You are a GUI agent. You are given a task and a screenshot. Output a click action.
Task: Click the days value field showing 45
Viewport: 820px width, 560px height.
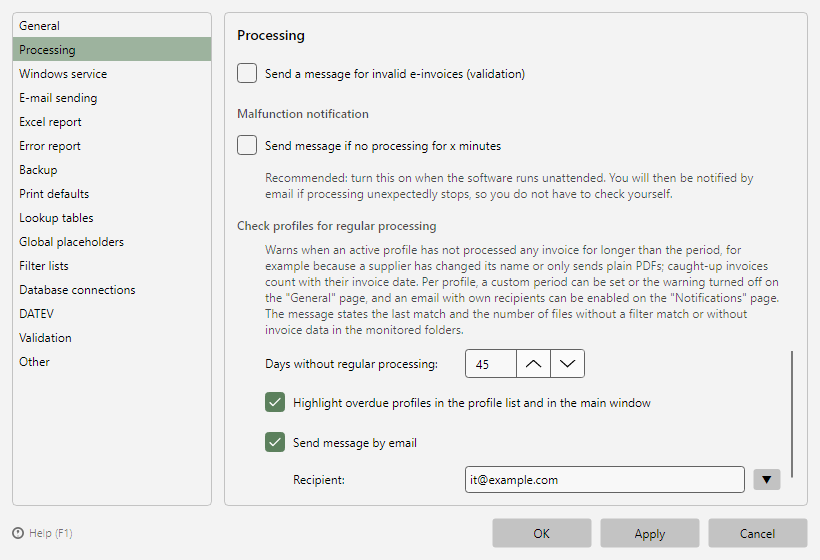click(491, 364)
